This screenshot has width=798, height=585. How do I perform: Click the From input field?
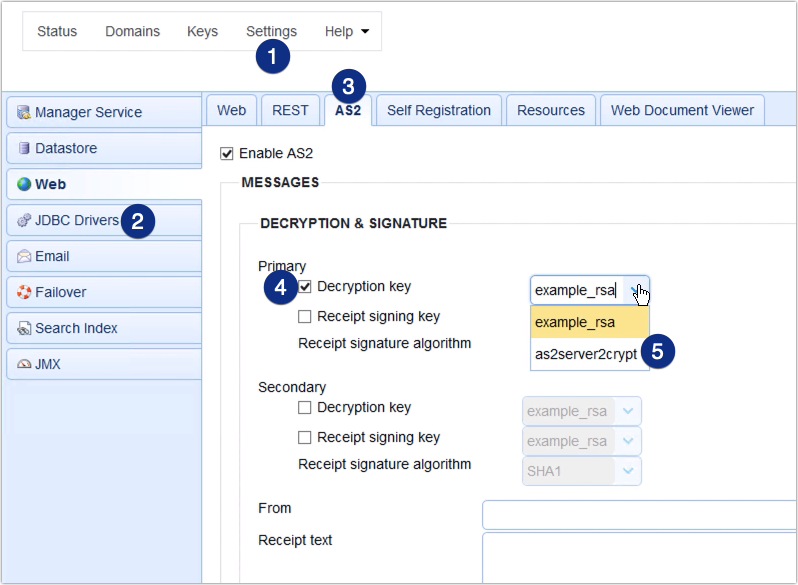pos(640,514)
